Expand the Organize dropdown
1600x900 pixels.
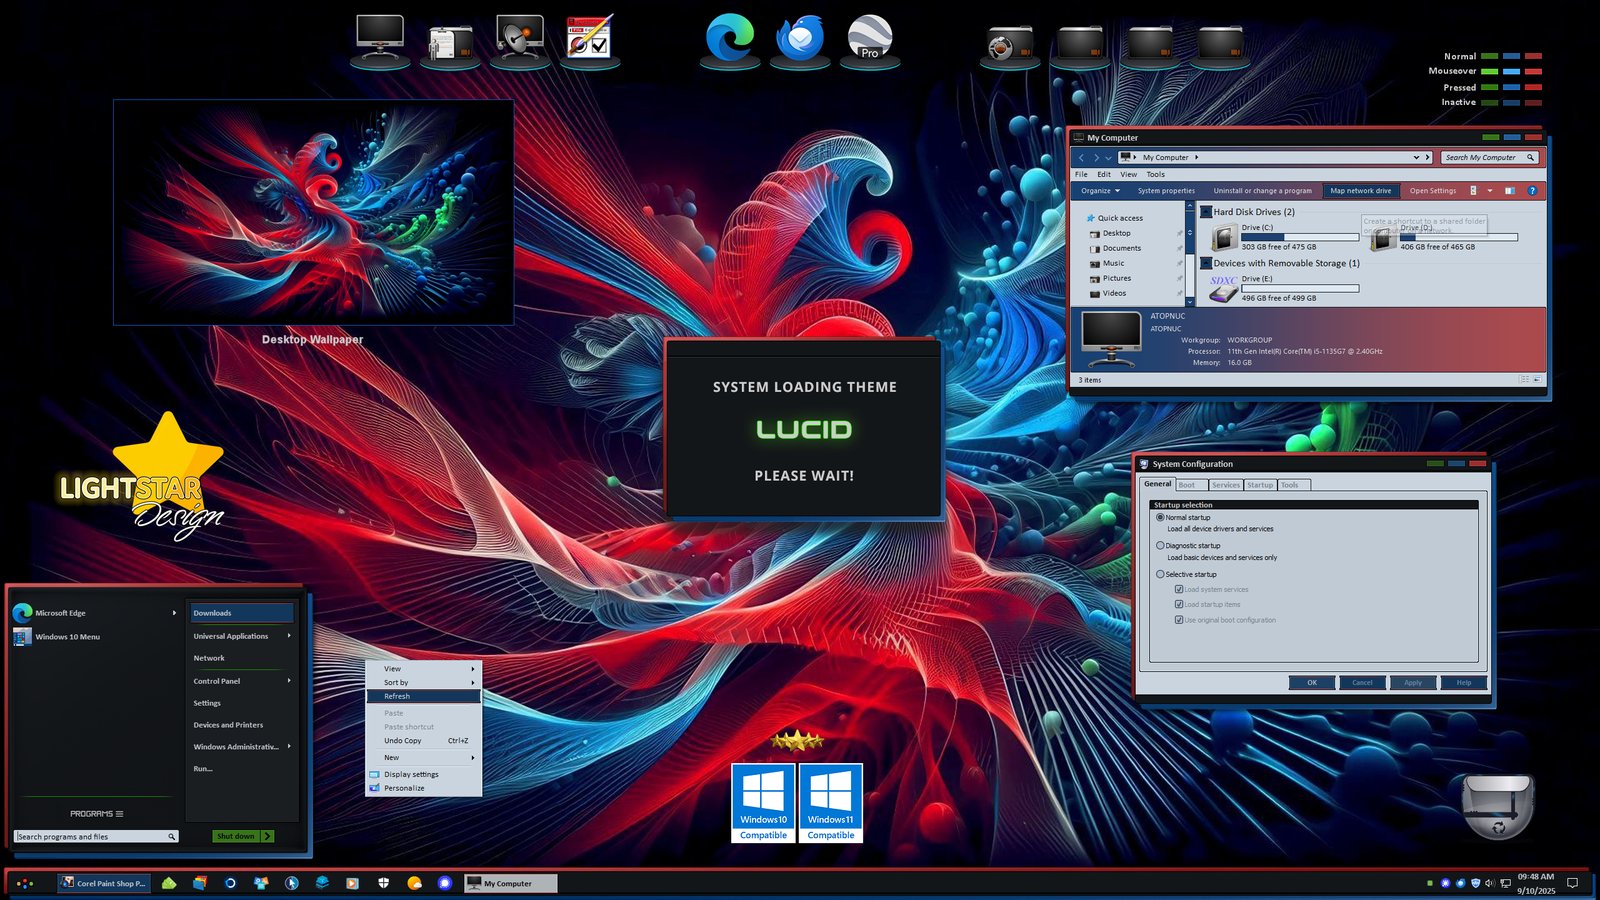point(1100,190)
